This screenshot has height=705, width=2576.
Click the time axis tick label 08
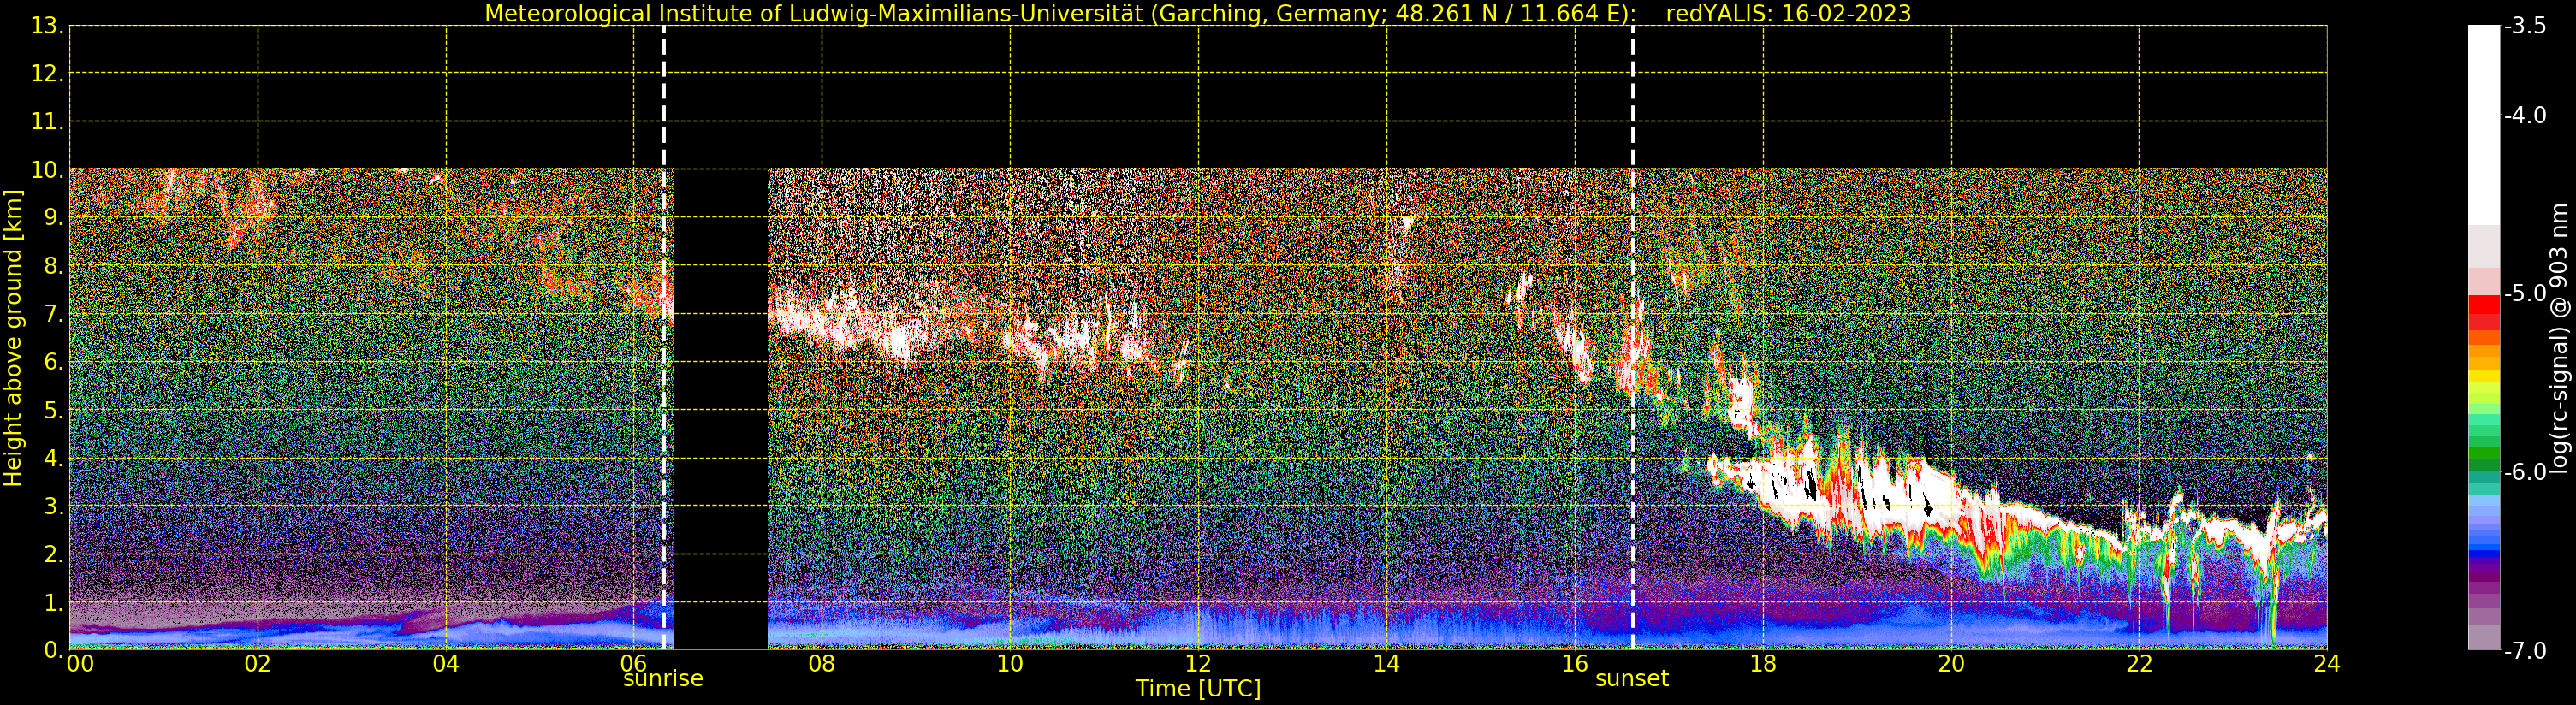pos(822,664)
